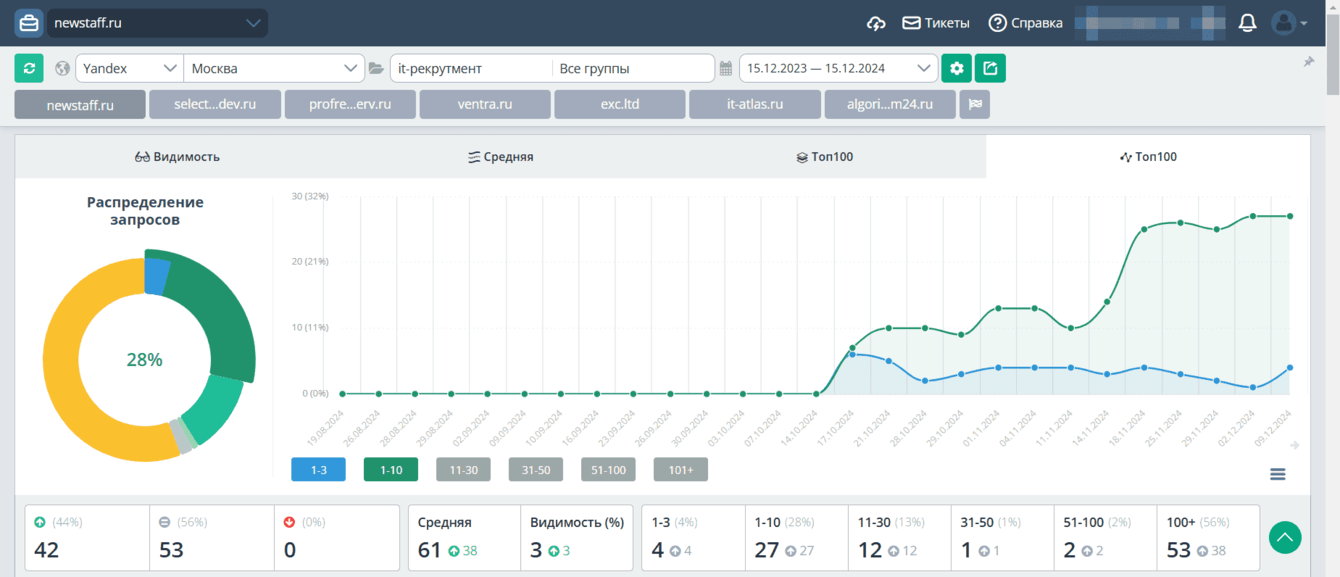
Task: Open the Yandex search engine dropdown
Action: (x=129, y=68)
